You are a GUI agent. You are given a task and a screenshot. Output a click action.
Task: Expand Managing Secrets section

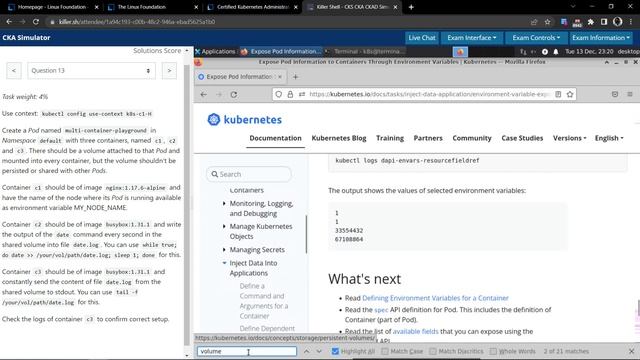(224, 249)
